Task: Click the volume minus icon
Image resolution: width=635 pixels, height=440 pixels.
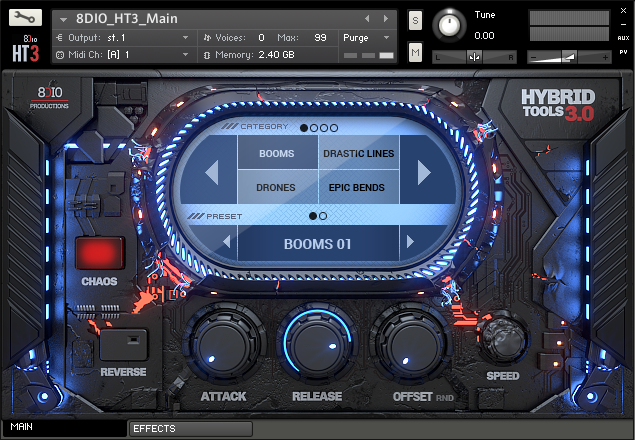Action: pos(533,58)
